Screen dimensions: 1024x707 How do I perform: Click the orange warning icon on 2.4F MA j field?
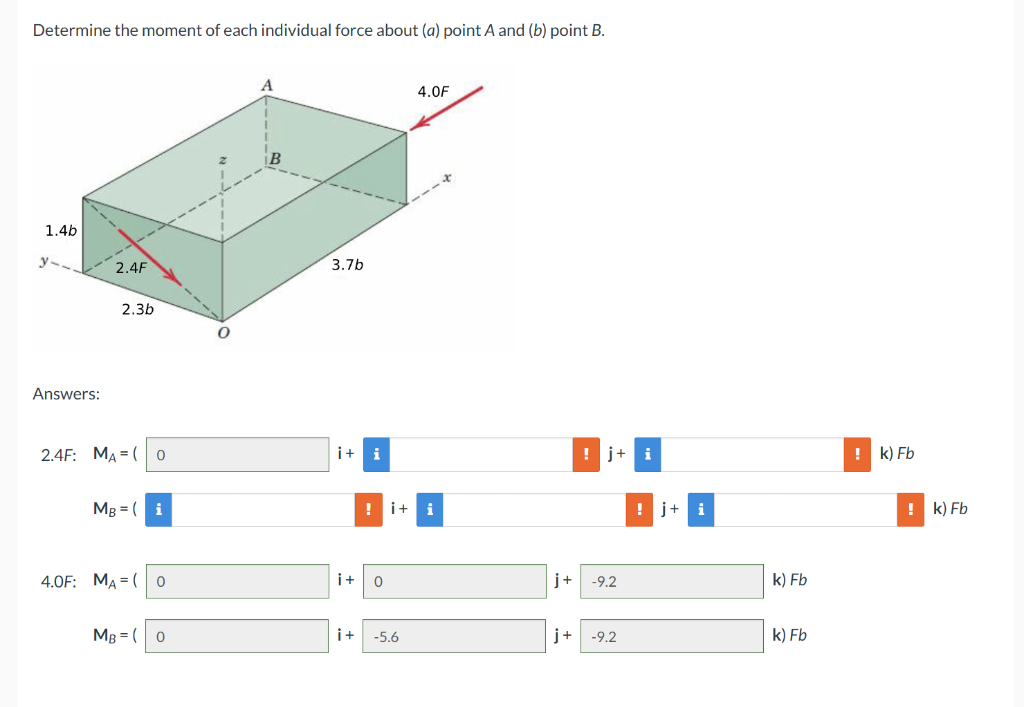tap(586, 454)
